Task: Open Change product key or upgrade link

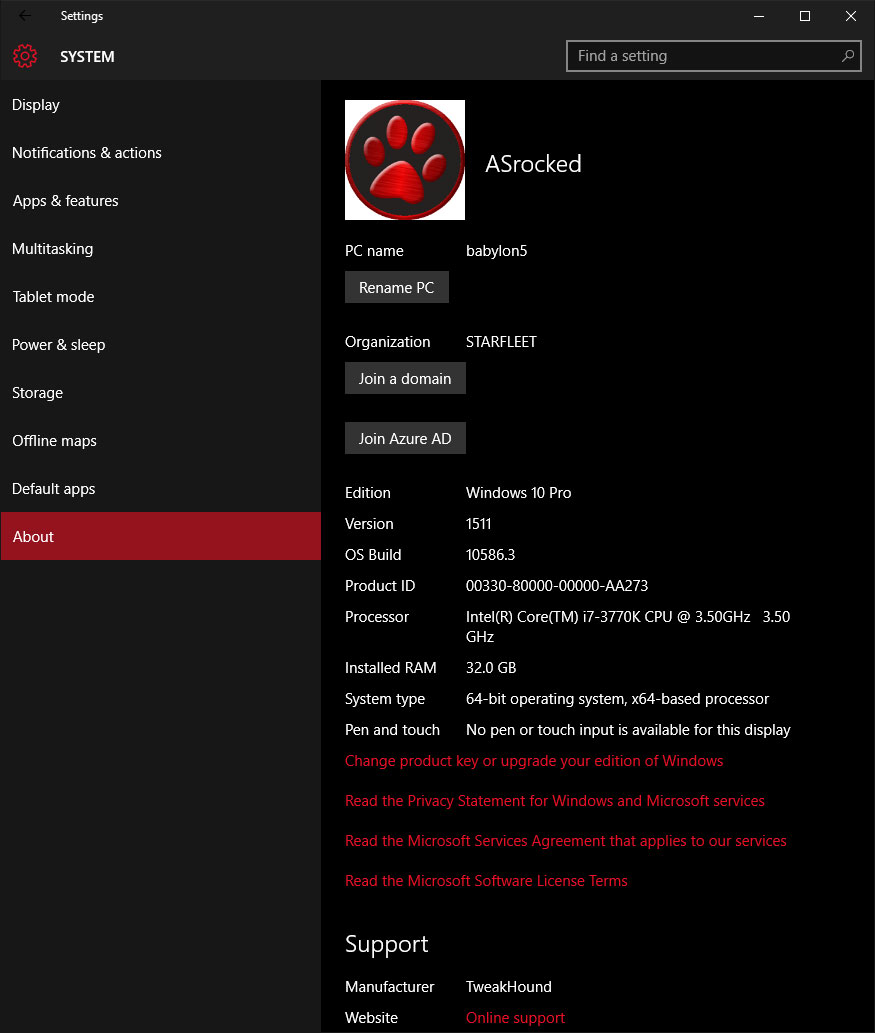Action: (x=534, y=761)
